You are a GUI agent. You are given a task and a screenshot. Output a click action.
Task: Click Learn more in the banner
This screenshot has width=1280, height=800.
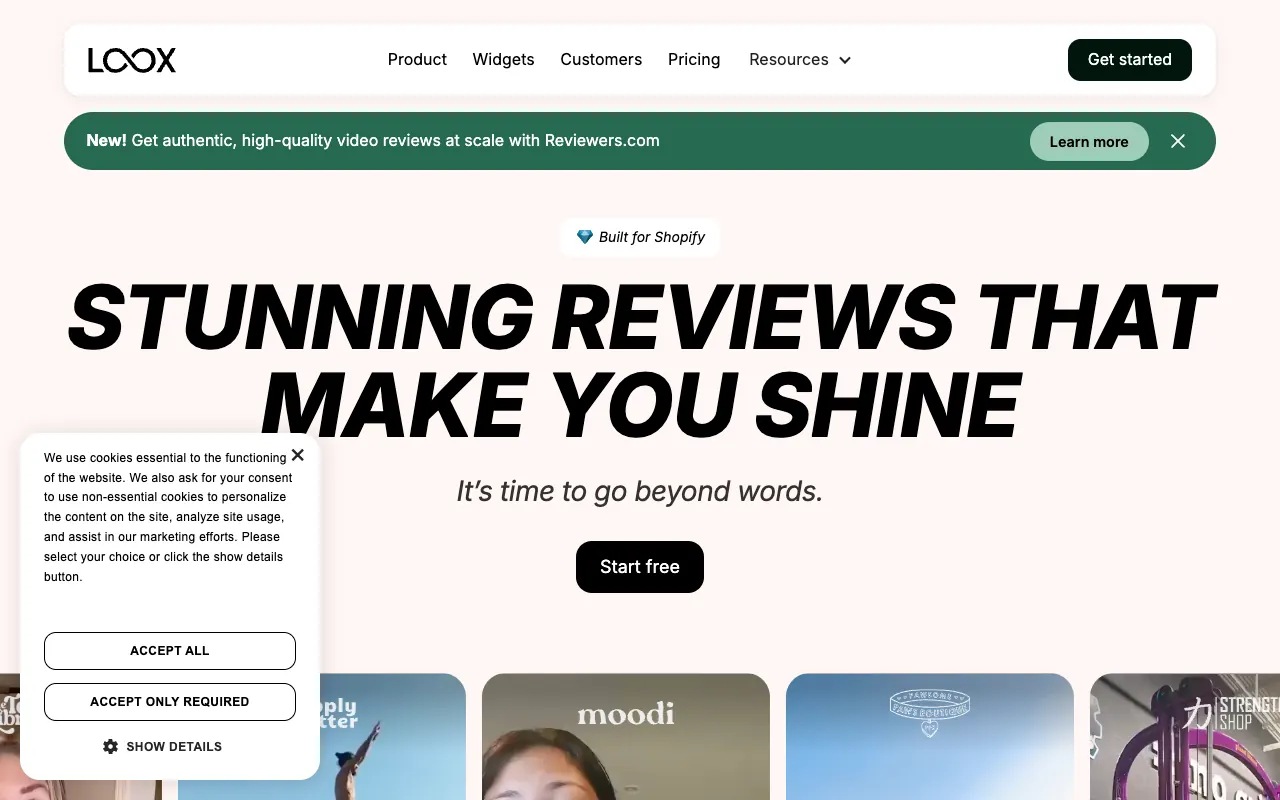click(x=1089, y=142)
